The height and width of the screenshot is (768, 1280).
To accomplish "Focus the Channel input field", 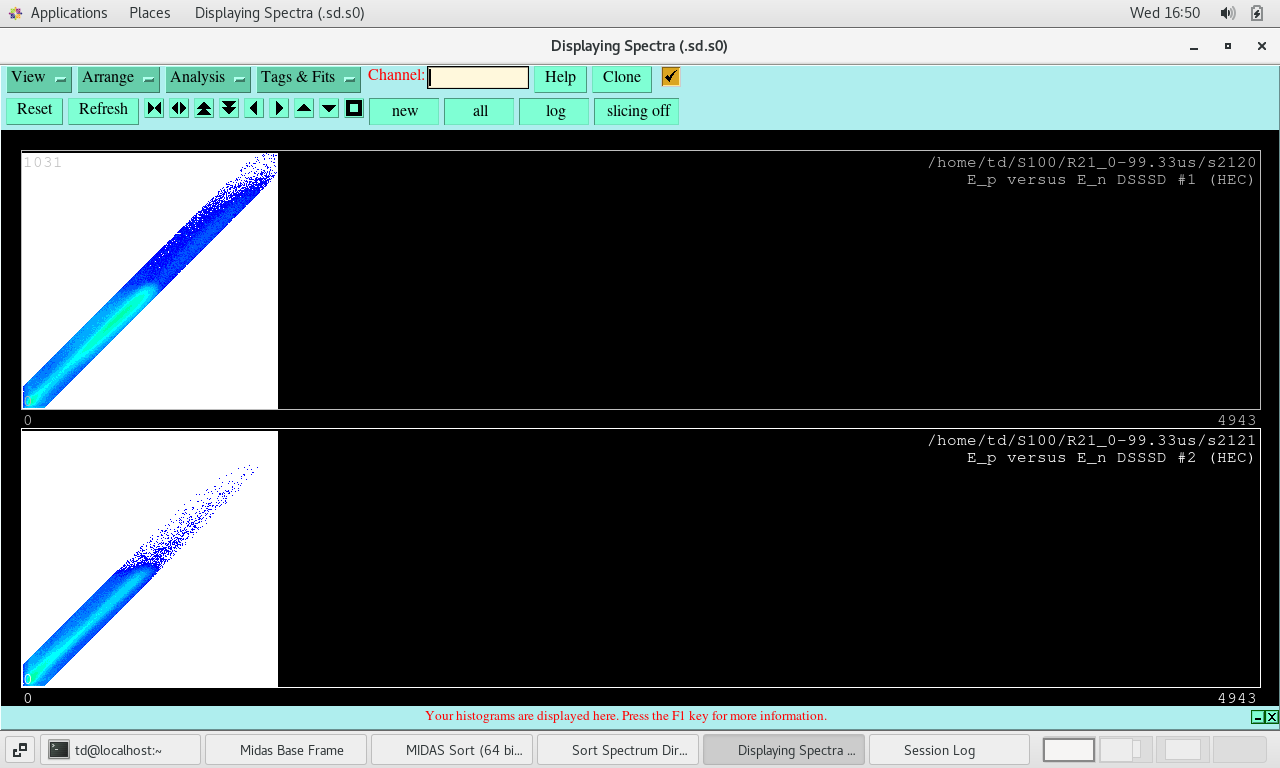I will (478, 78).
